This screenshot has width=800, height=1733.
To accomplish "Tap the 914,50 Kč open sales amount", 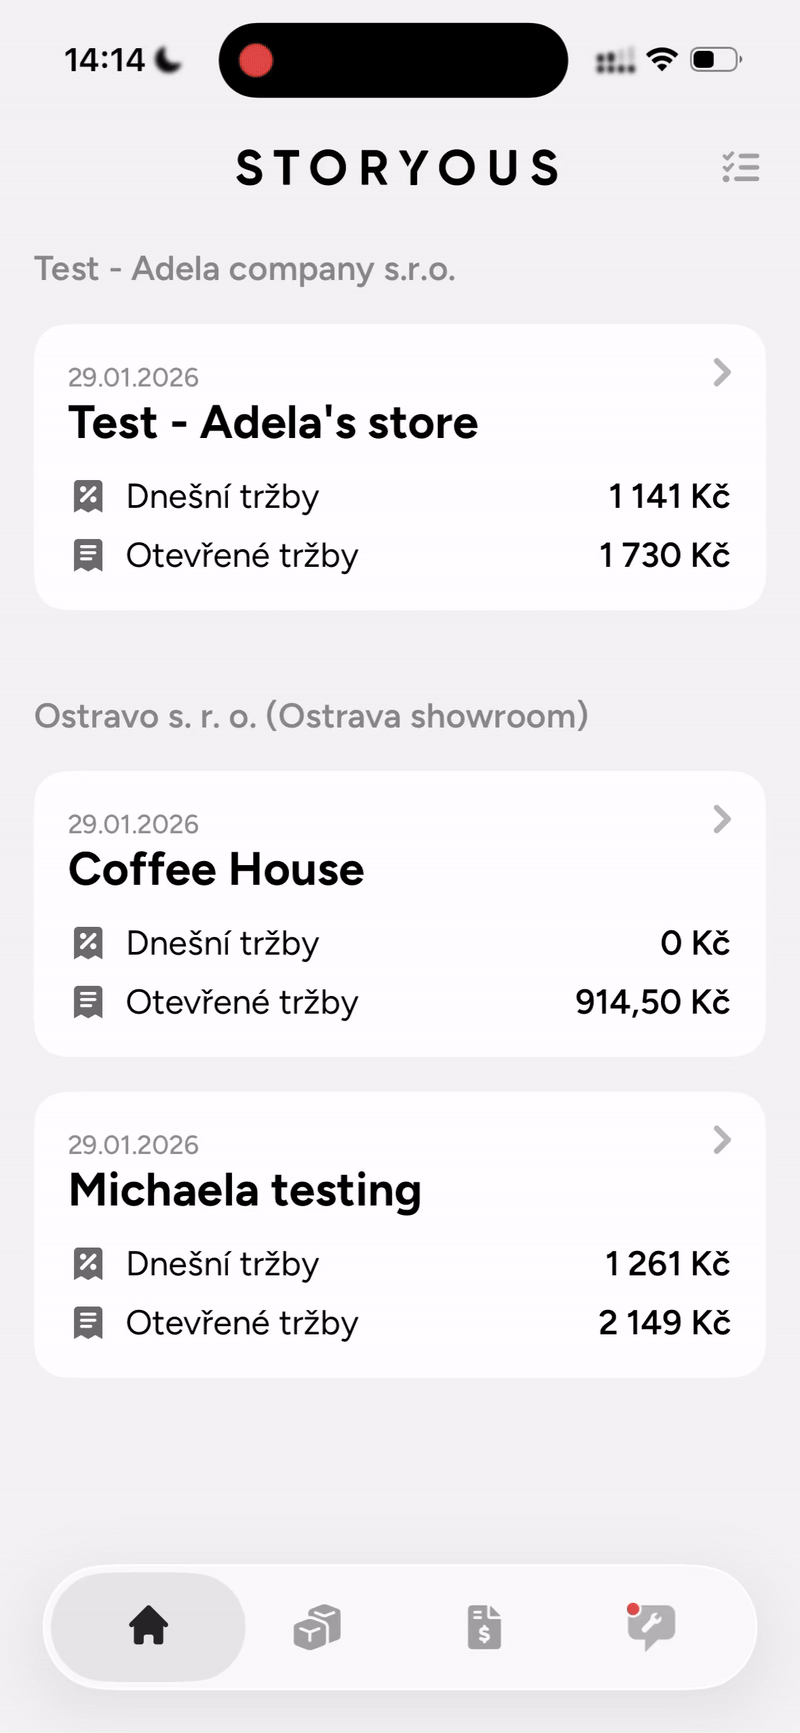I will pyautogui.click(x=652, y=1002).
